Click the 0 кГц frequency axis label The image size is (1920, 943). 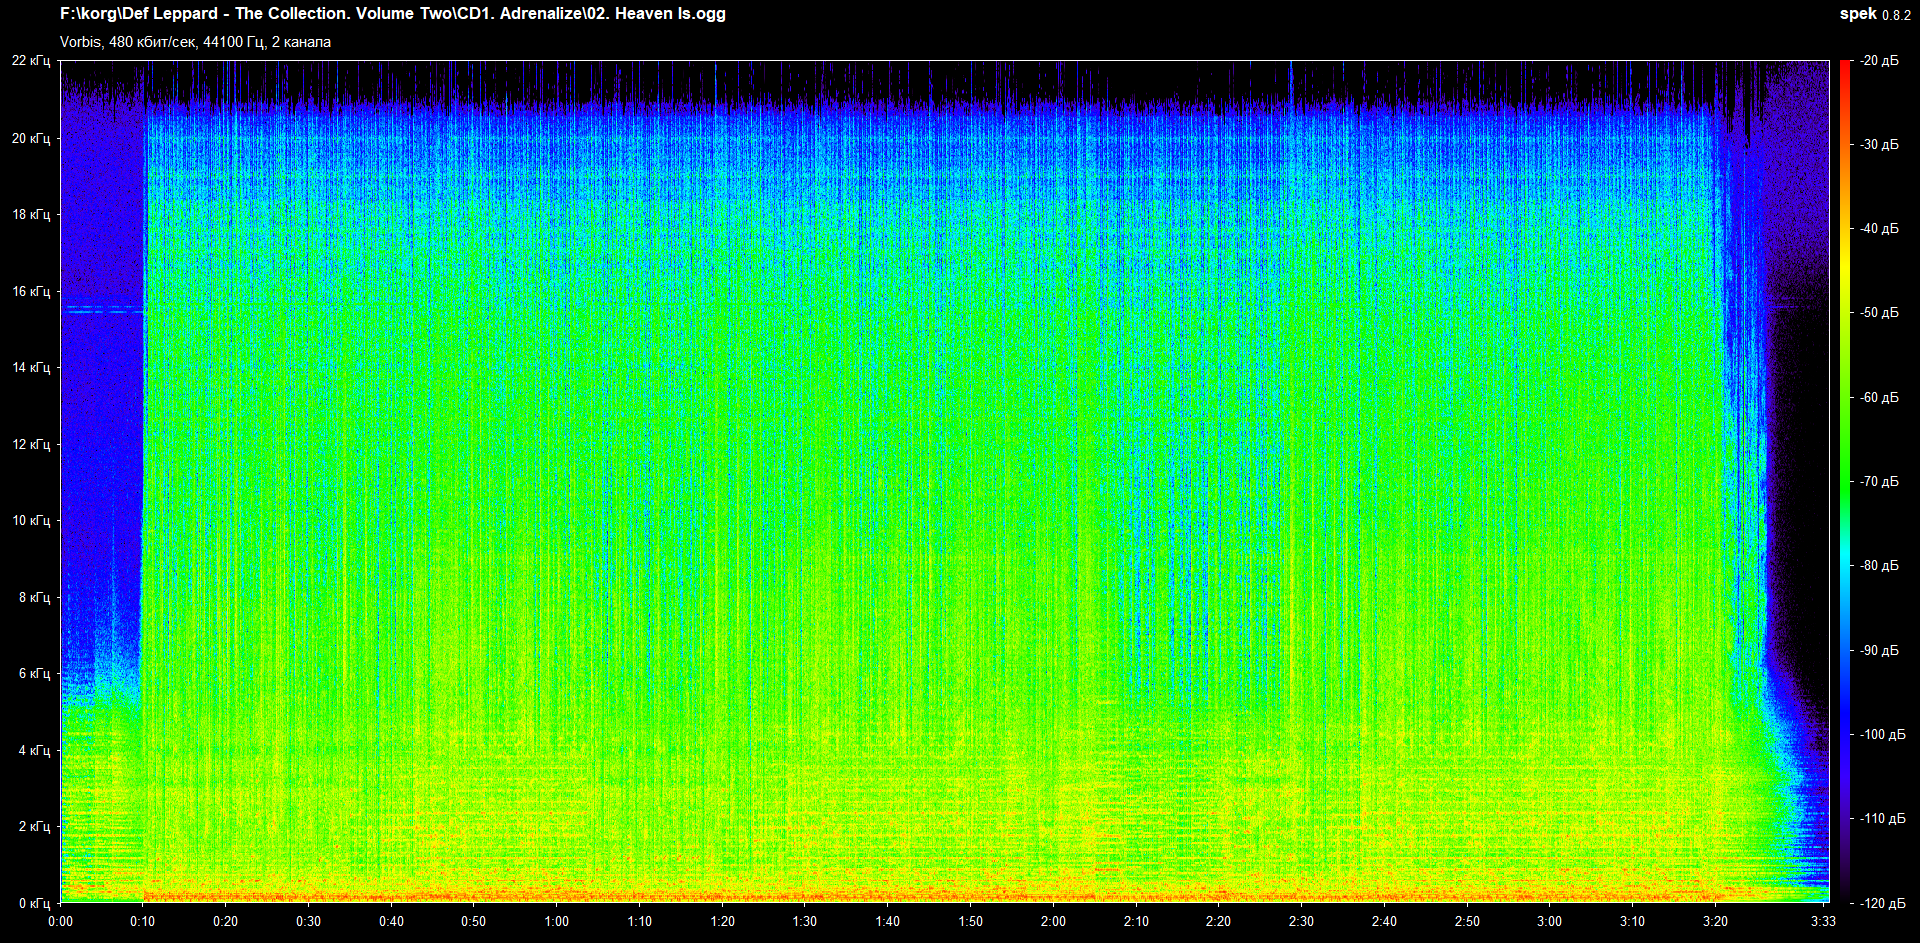(34, 903)
